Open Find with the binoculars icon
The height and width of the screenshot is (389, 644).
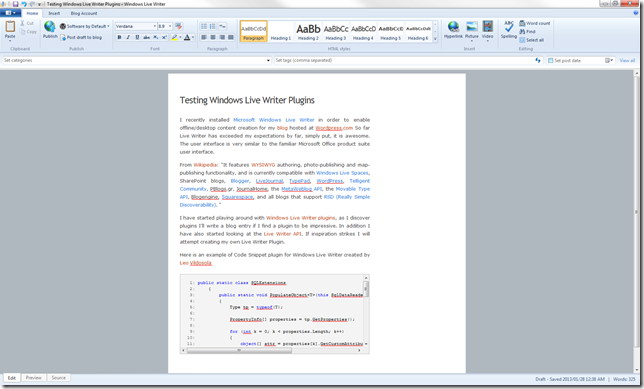click(x=527, y=32)
